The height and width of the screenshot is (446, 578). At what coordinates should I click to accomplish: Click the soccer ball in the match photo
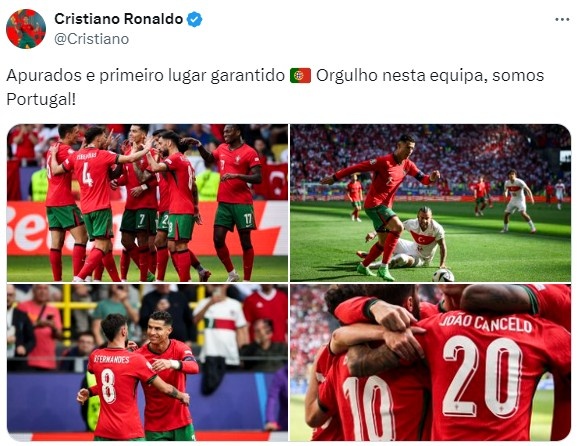tap(443, 275)
